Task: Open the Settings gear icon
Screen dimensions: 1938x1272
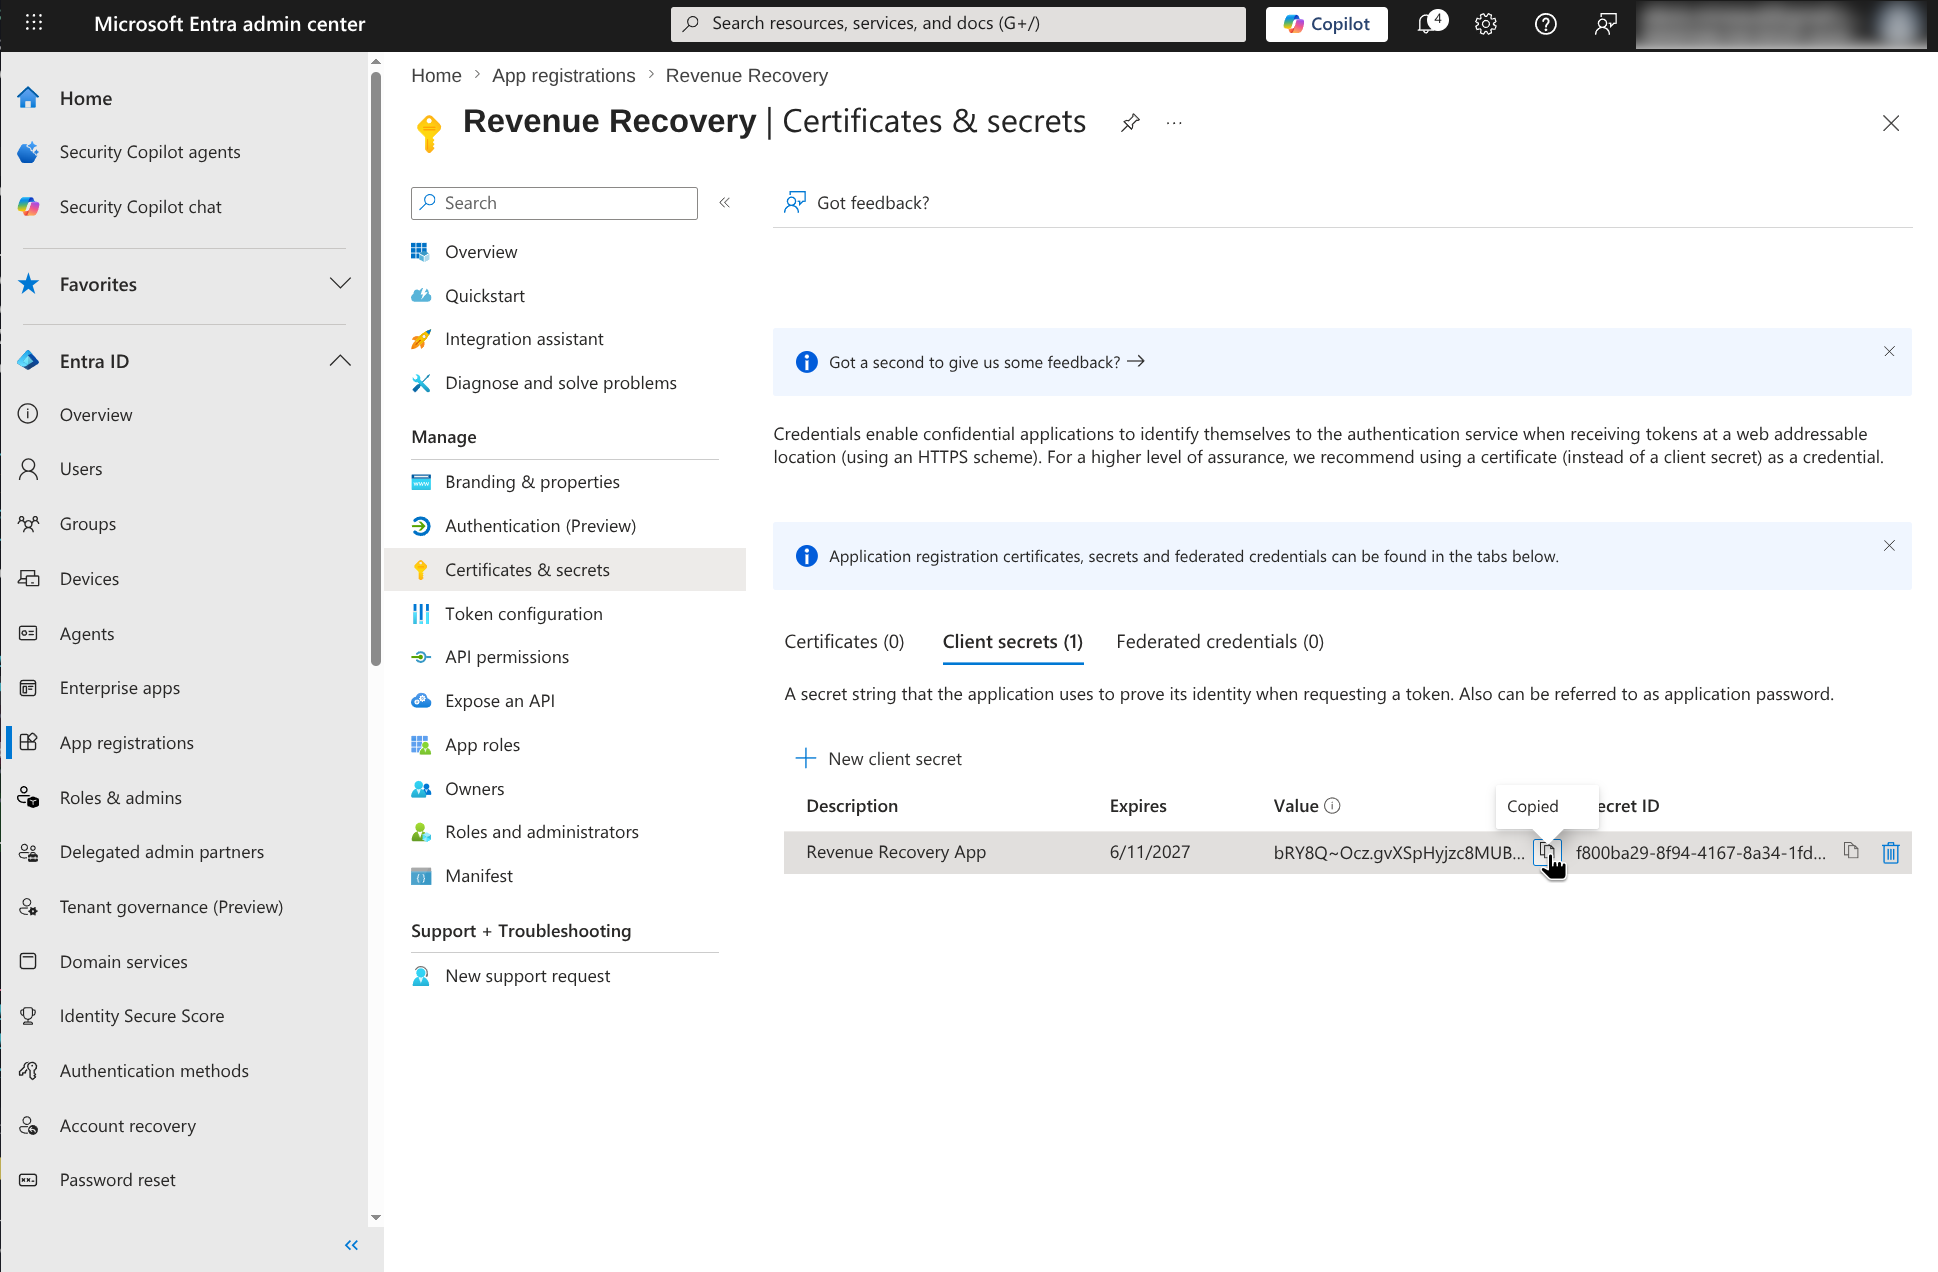Action: tap(1486, 24)
